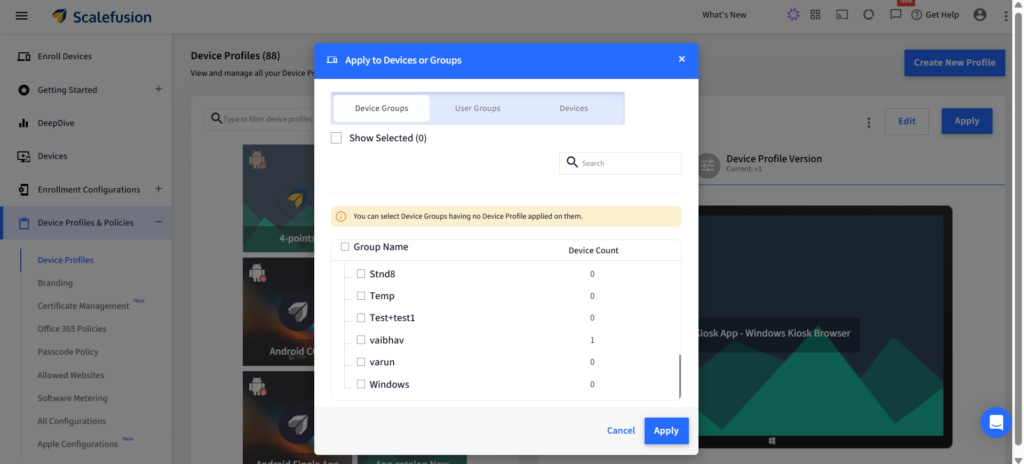Open the chat messages icon in header
The height and width of the screenshot is (464, 1024).
pos(896,14)
